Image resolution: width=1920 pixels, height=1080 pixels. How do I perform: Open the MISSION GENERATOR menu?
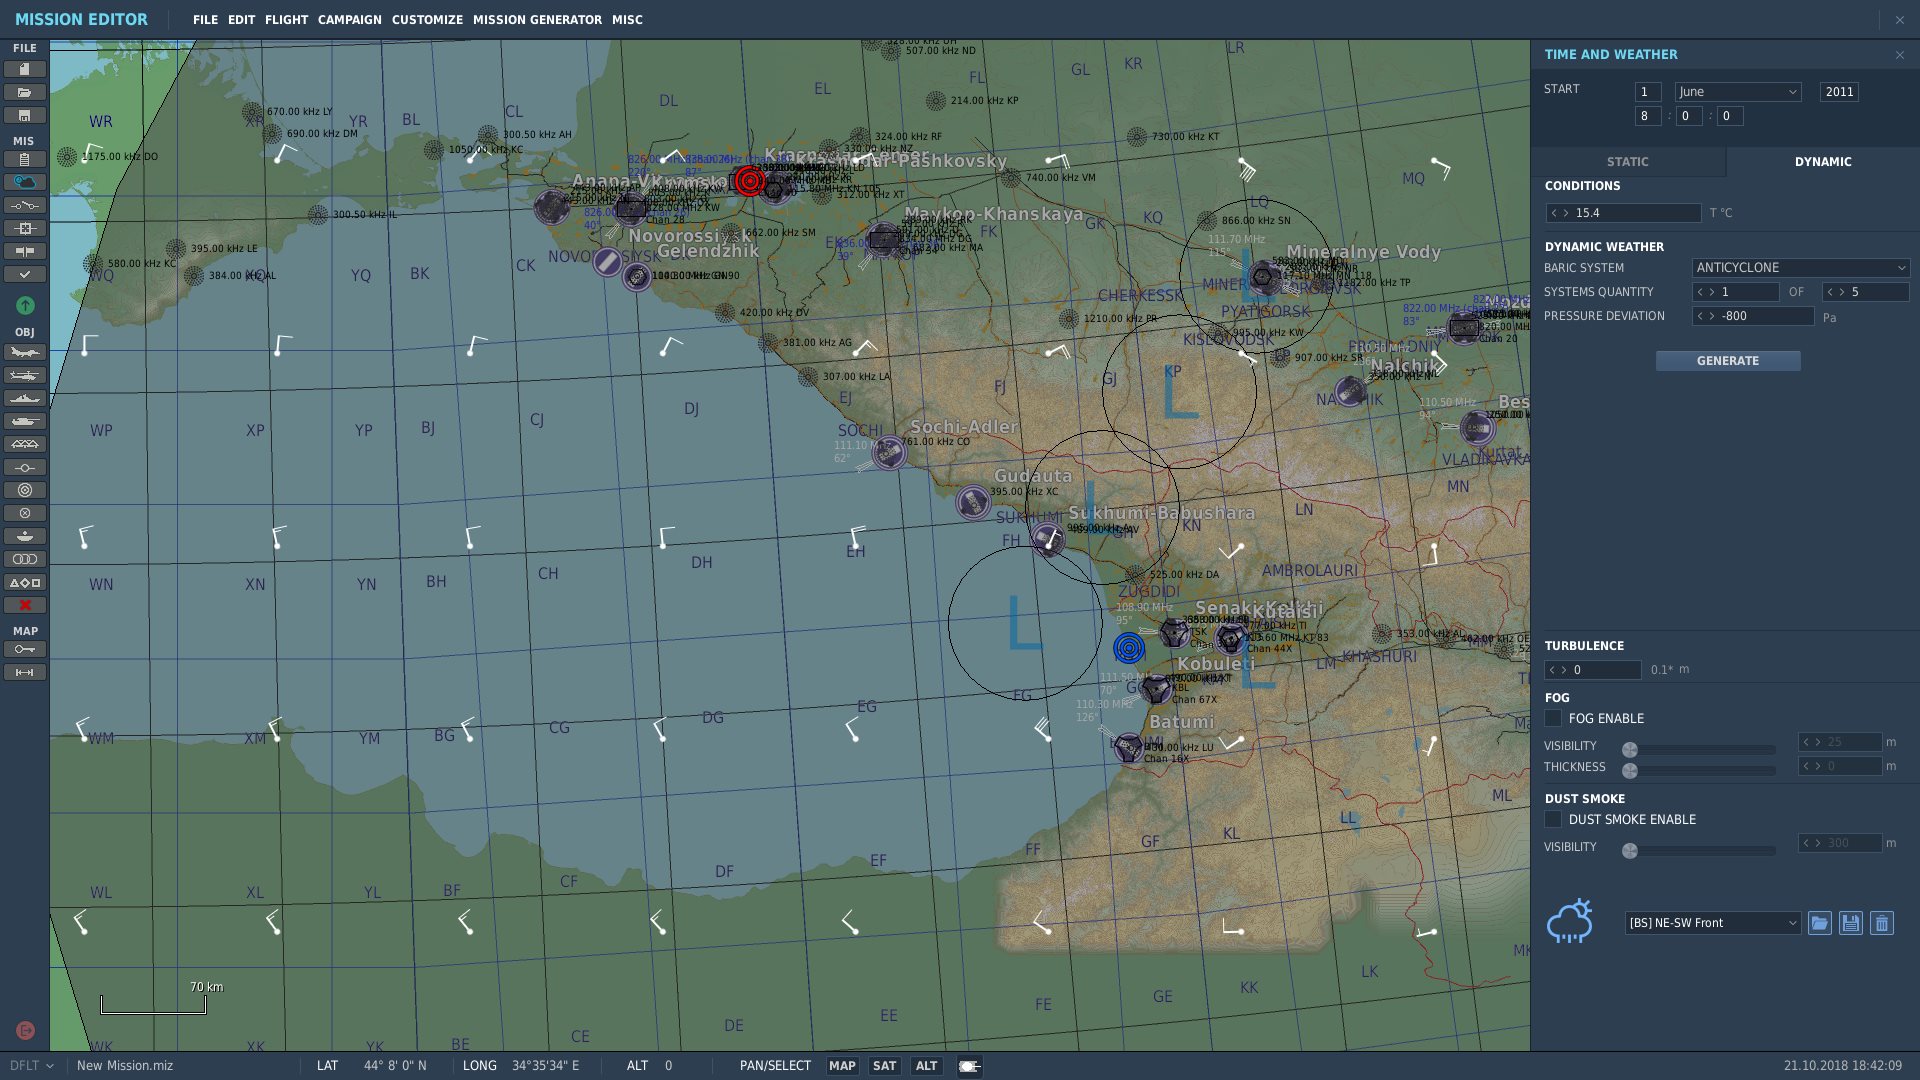(536, 19)
